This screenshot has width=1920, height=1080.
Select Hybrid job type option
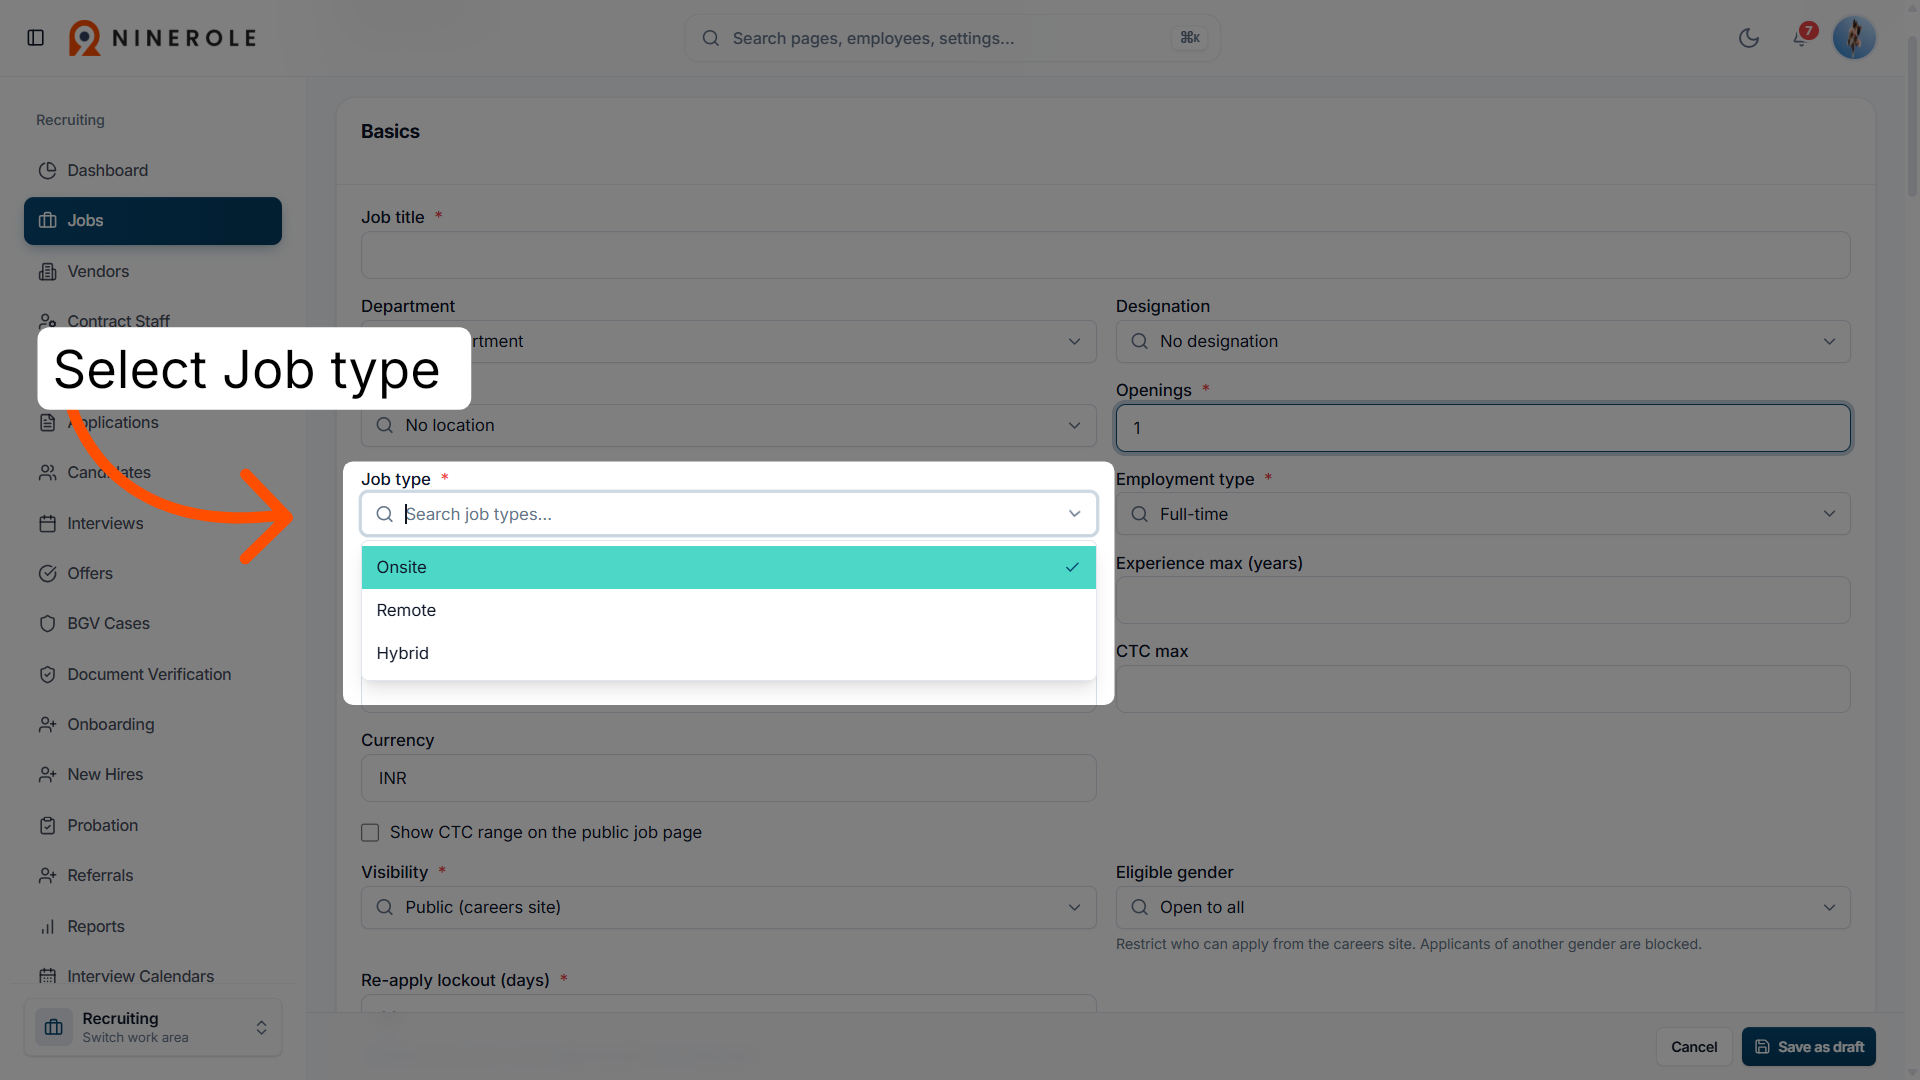(x=728, y=654)
